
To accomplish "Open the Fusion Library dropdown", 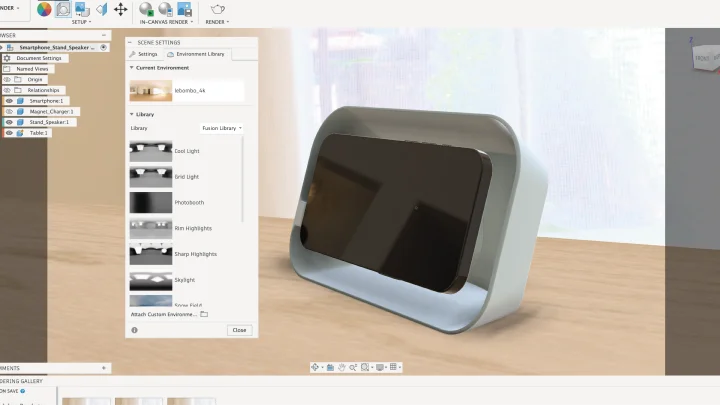I will [222, 128].
